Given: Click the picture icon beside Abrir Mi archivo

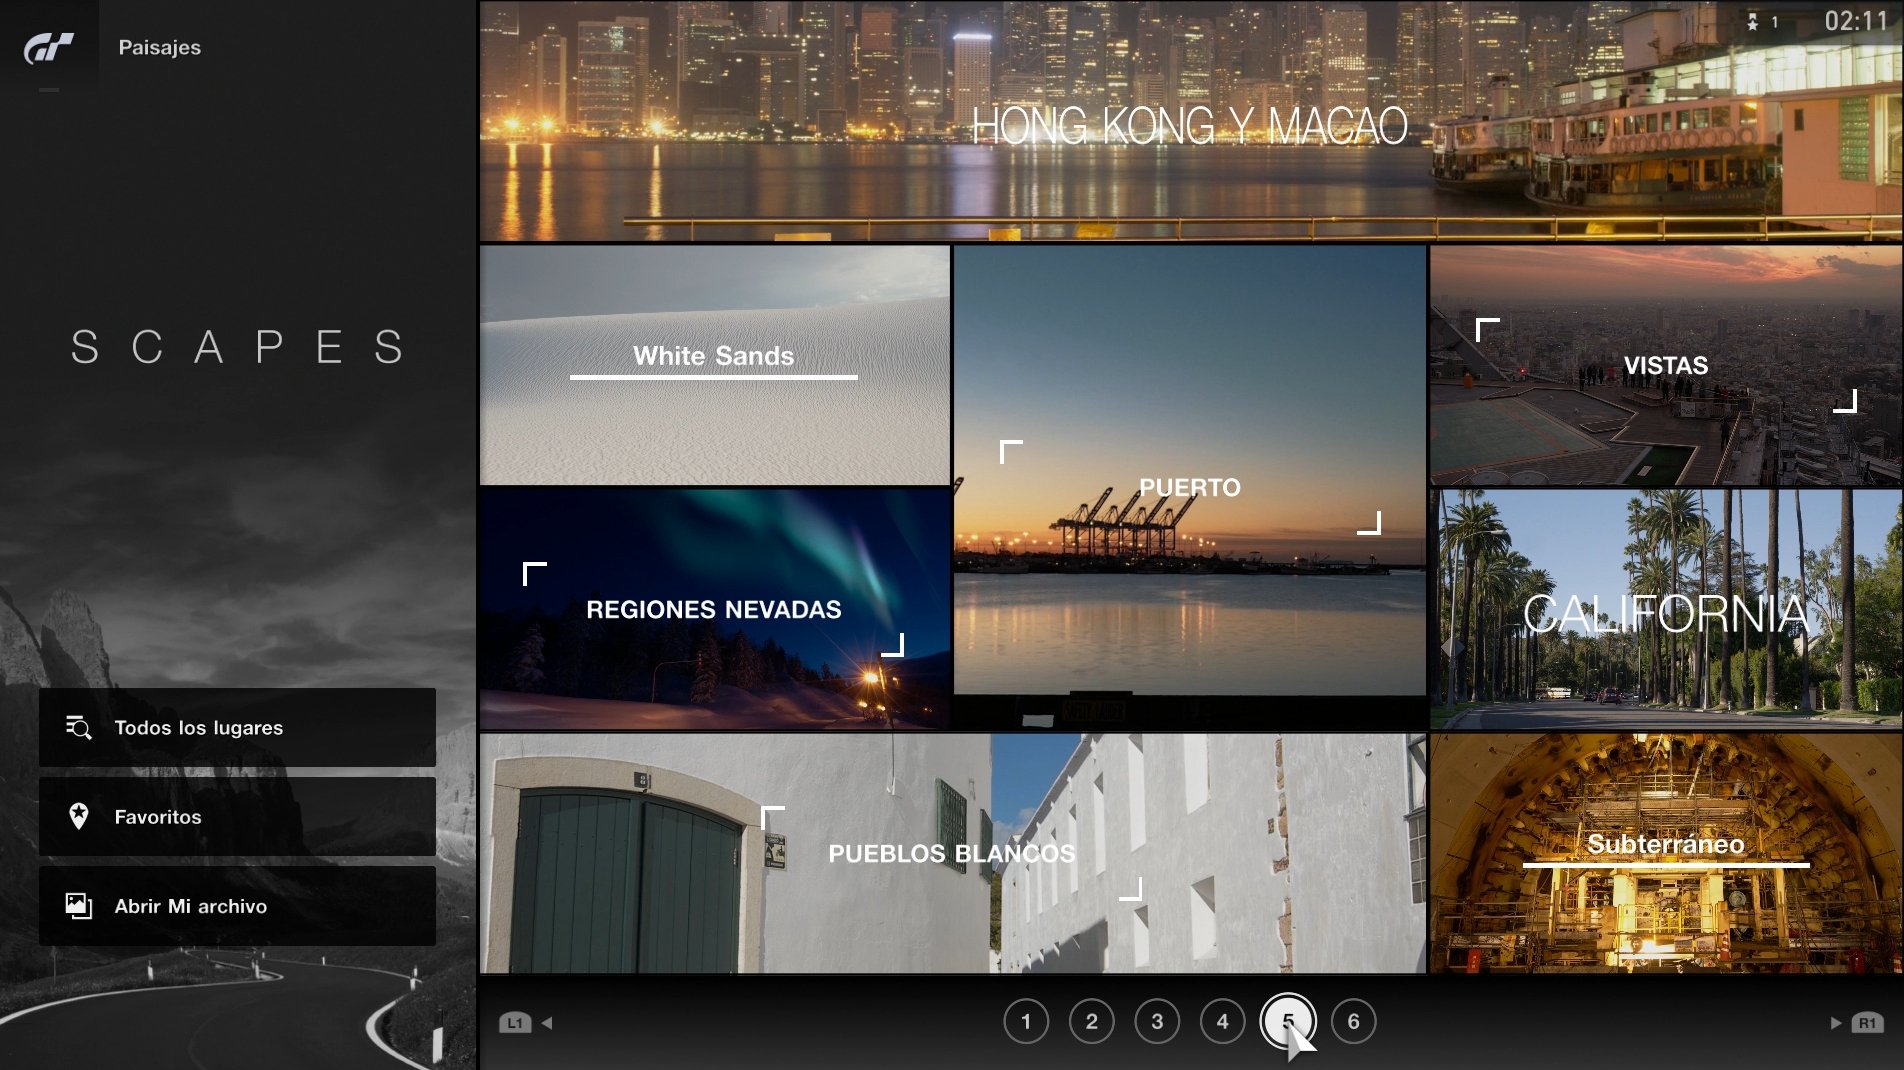Looking at the screenshot, I should coord(78,906).
